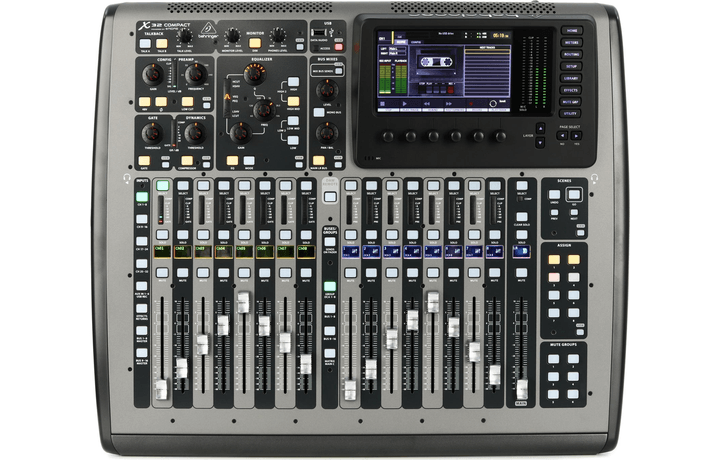Enable the Gate button

(144, 160)
